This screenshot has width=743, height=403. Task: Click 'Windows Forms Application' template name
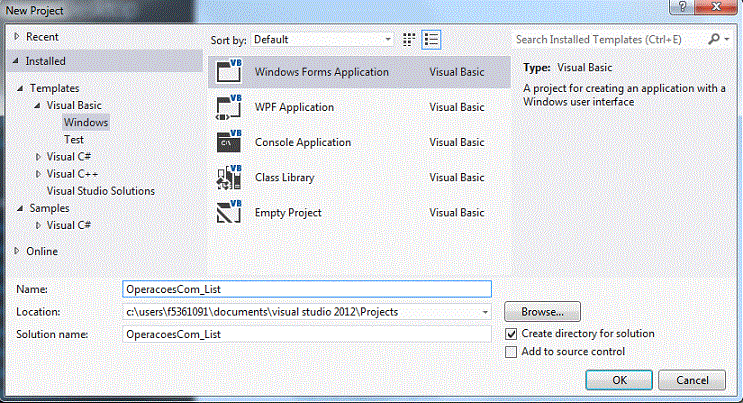point(322,72)
